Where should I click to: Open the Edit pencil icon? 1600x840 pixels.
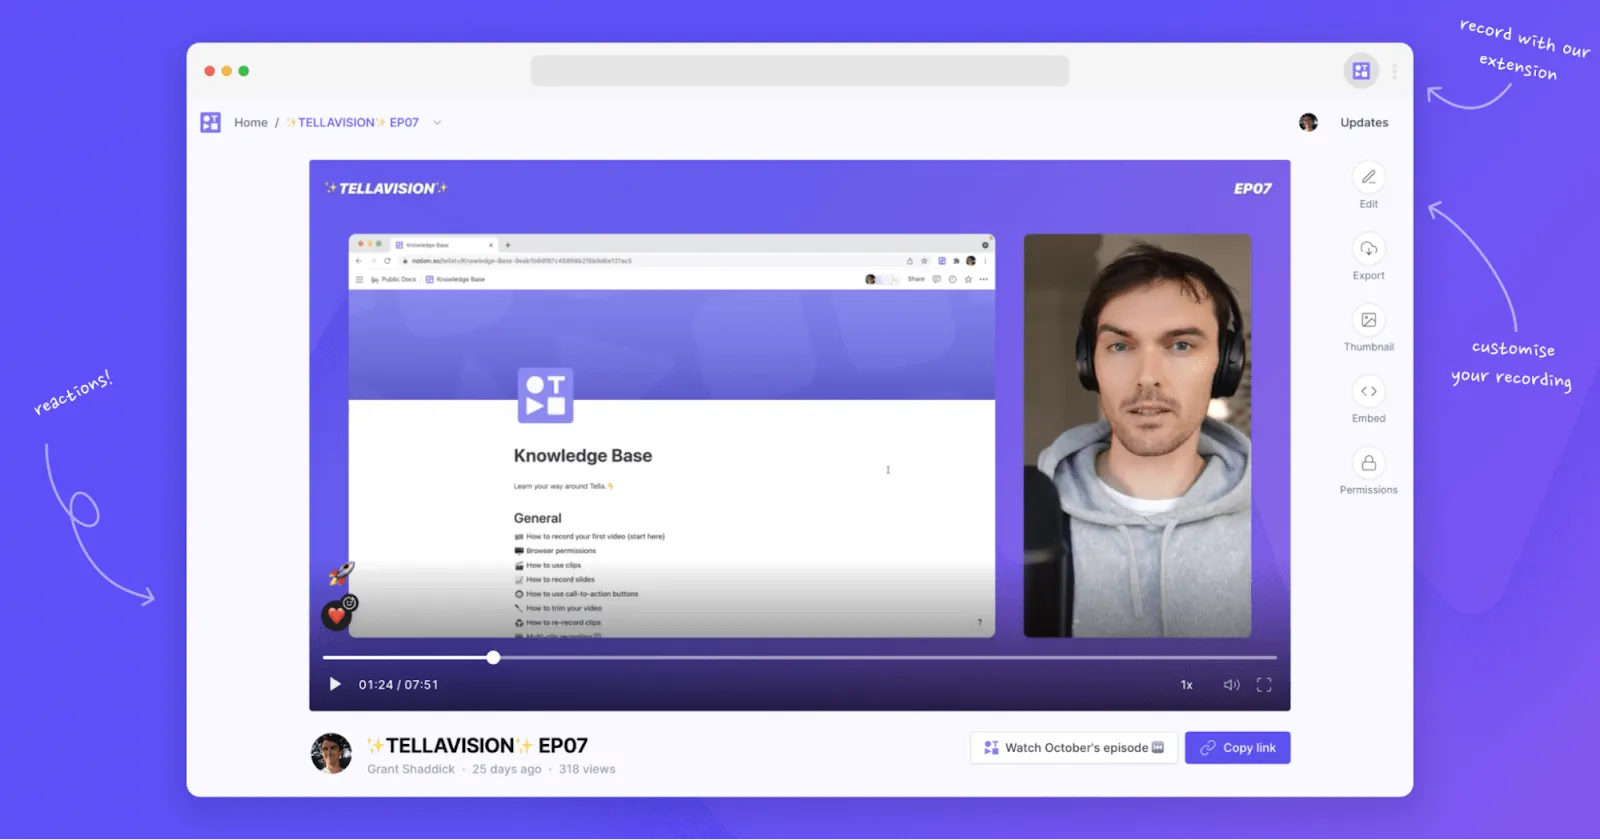tap(1368, 177)
